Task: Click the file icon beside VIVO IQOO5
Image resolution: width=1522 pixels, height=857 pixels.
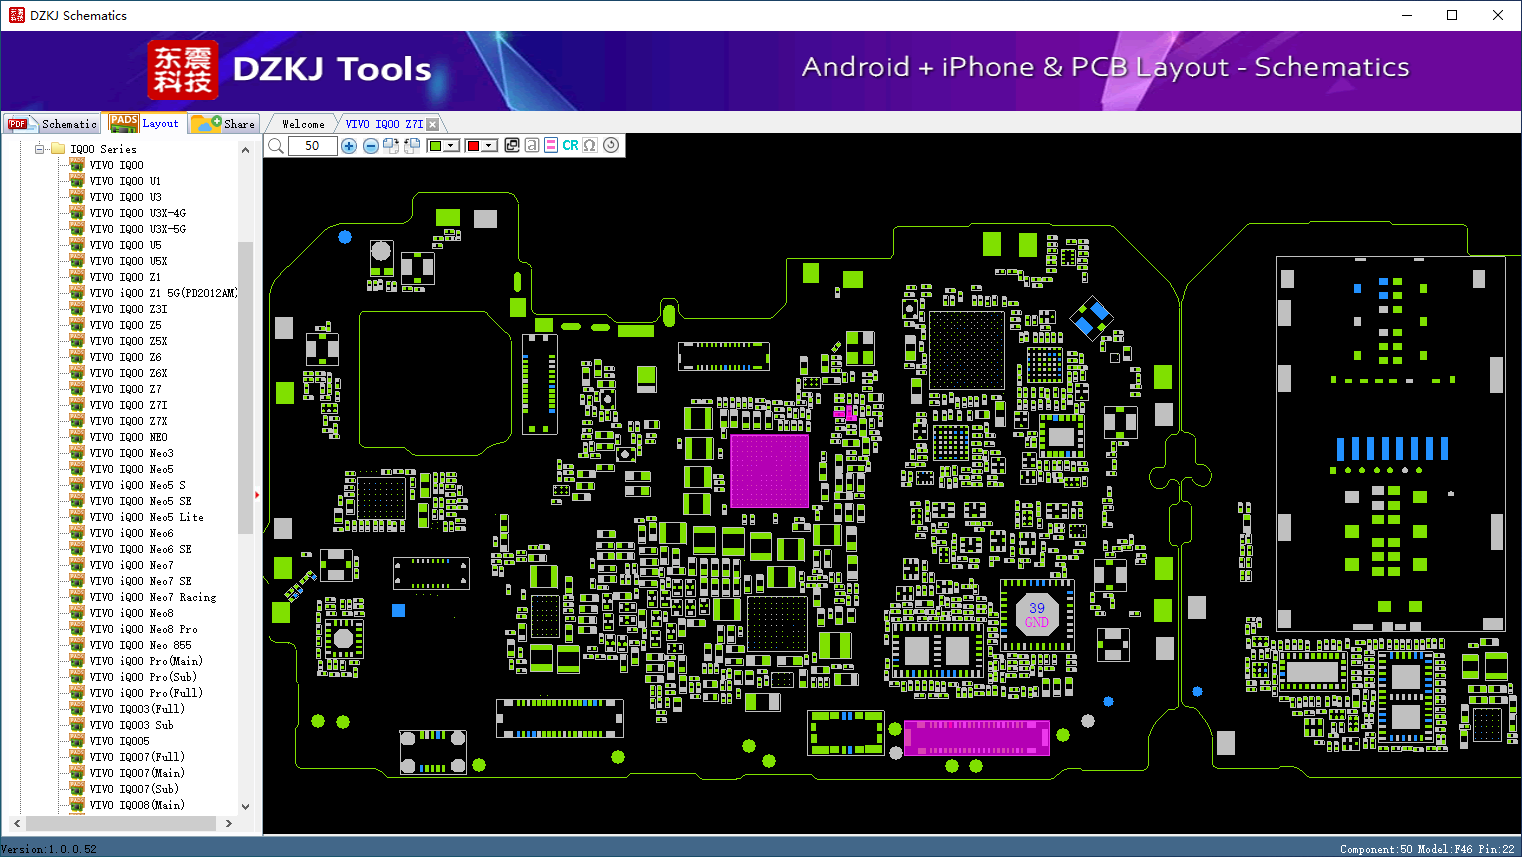Action: [x=77, y=741]
